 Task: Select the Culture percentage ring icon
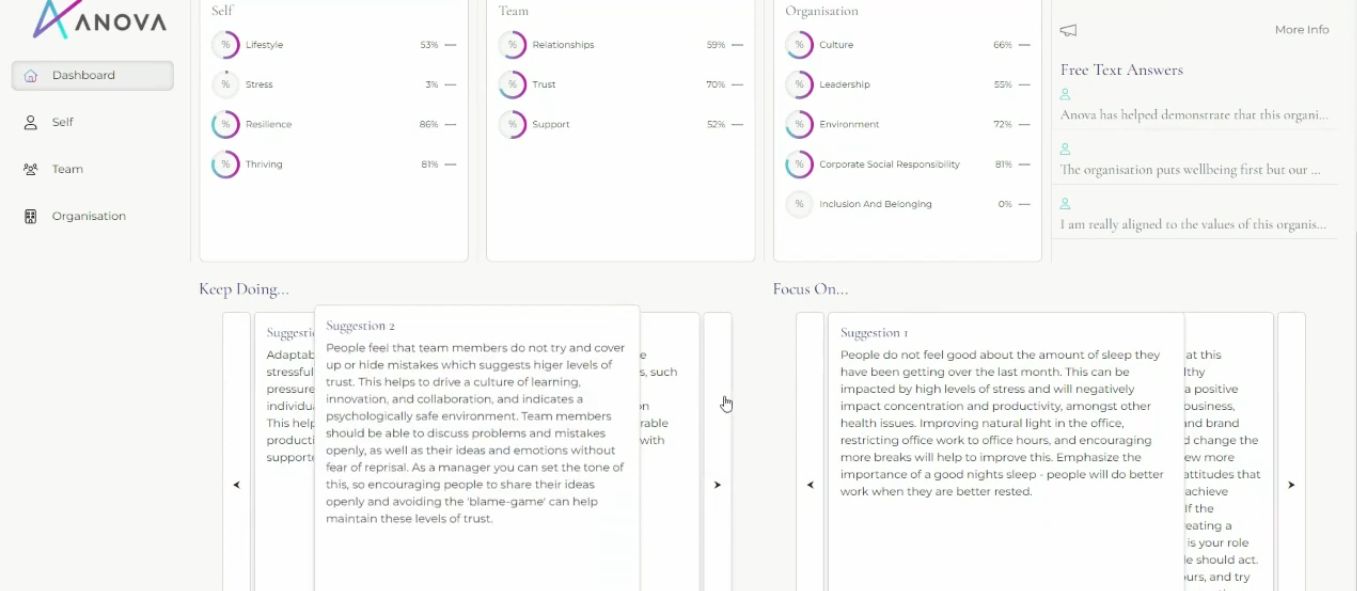(x=799, y=45)
